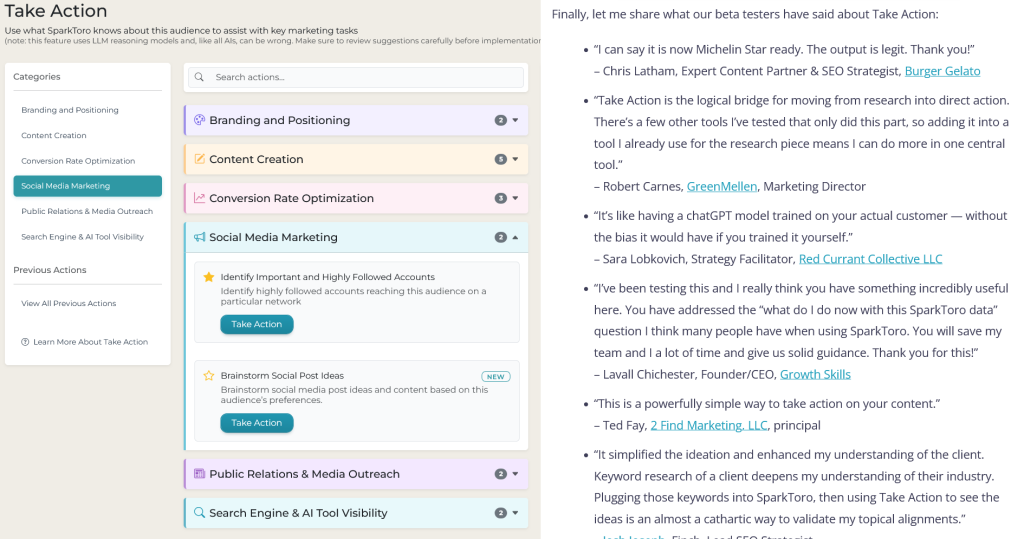Screen dimensions: 1024x539
Task: Click the magnifier icon in search actions bar
Action: [200, 77]
